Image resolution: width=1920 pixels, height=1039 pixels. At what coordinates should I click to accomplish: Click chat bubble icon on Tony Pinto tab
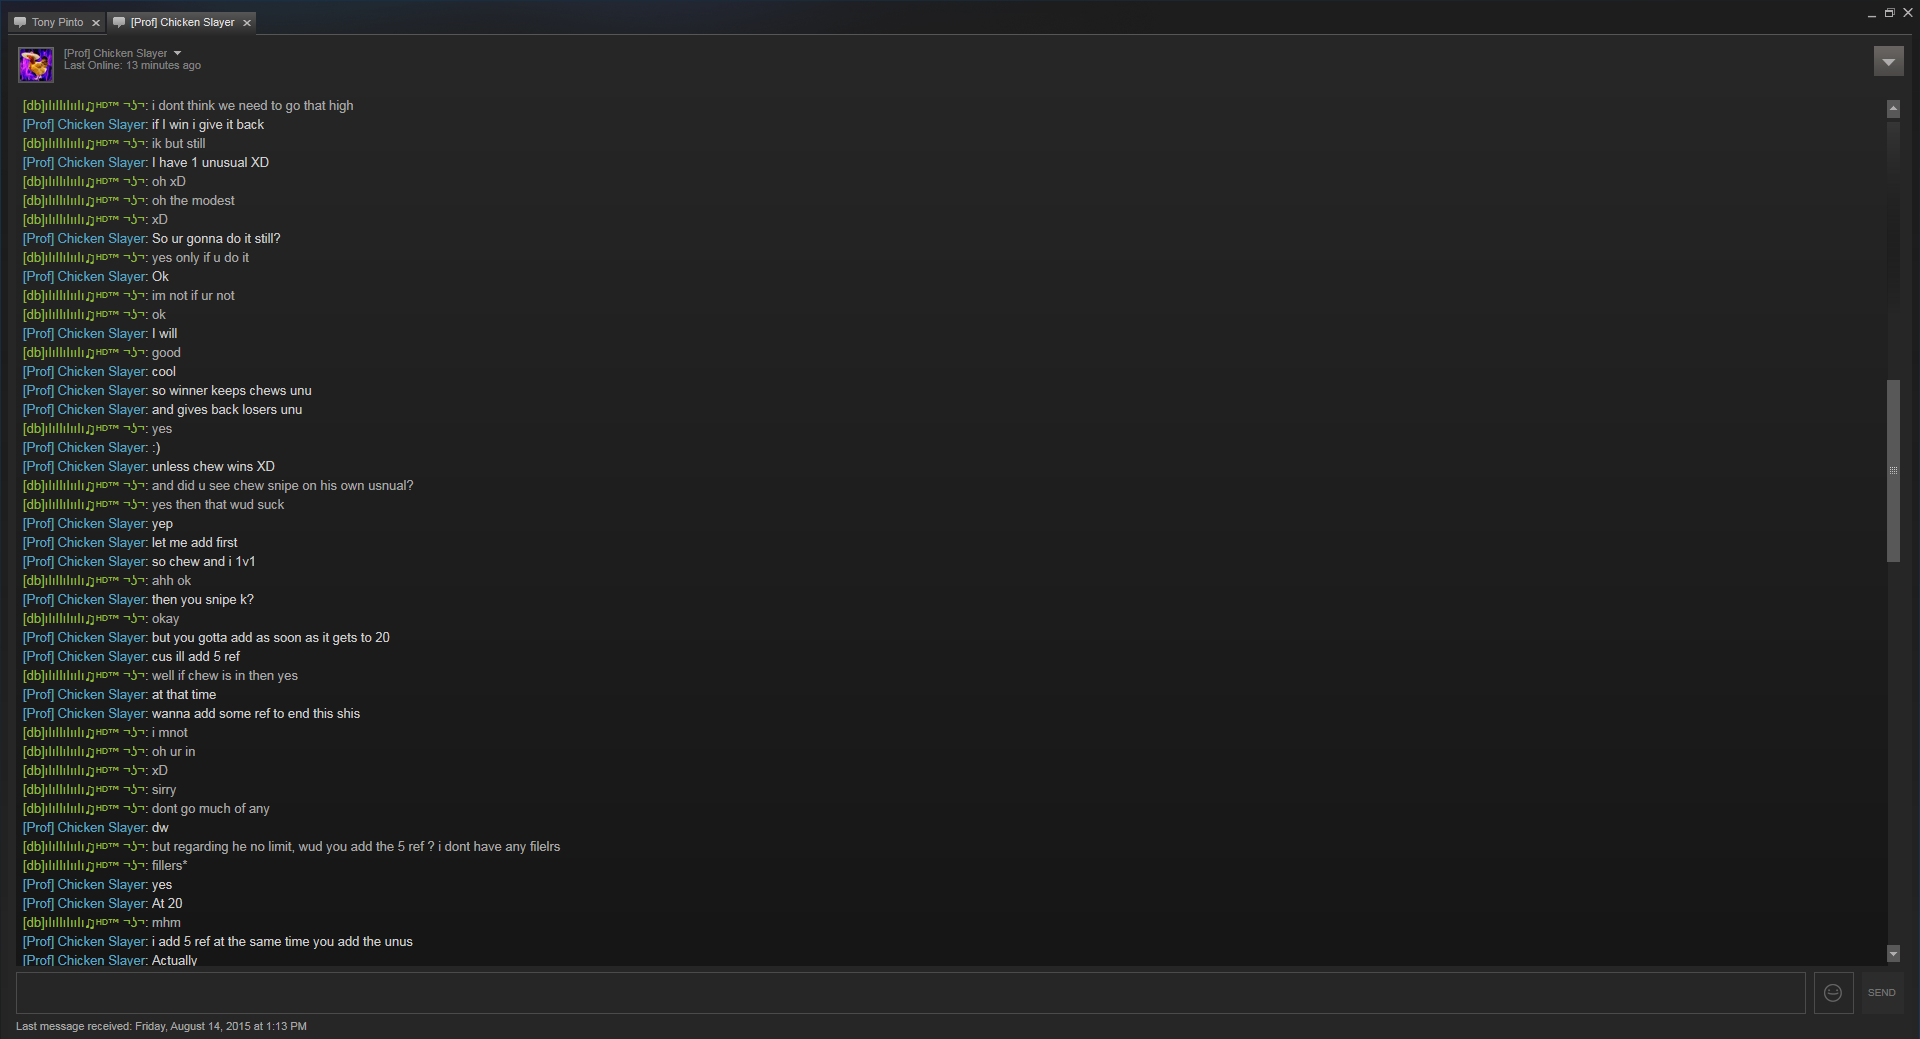point(20,22)
